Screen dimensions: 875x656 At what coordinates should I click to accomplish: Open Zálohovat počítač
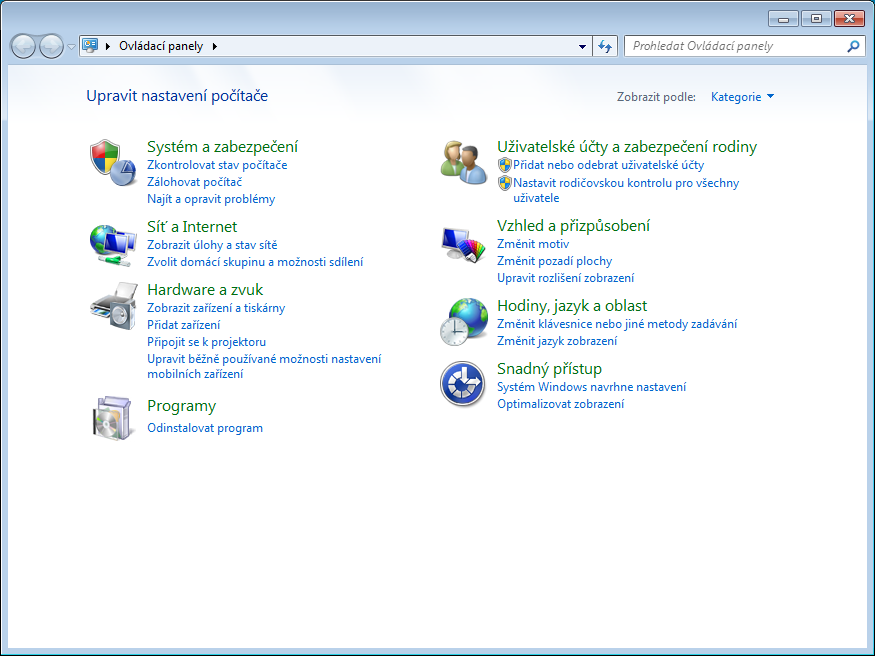[194, 182]
